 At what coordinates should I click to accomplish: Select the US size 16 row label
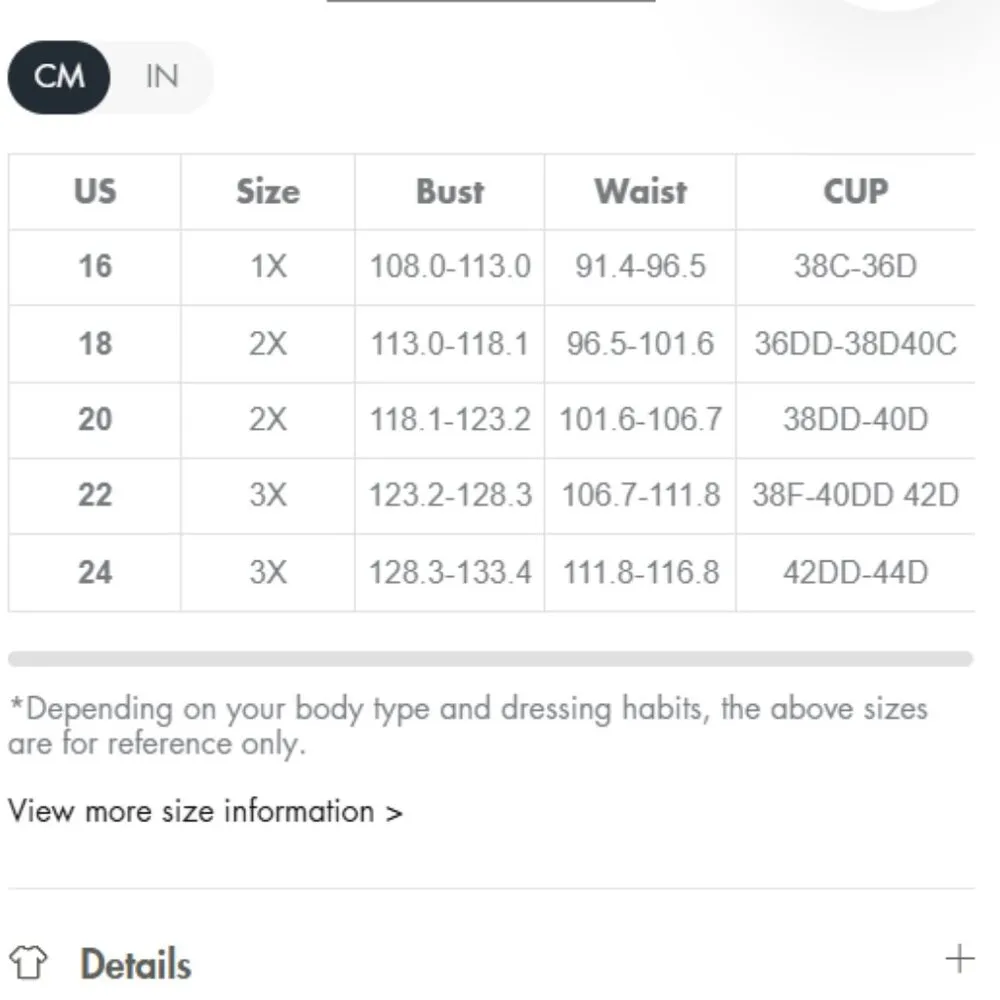click(x=95, y=267)
